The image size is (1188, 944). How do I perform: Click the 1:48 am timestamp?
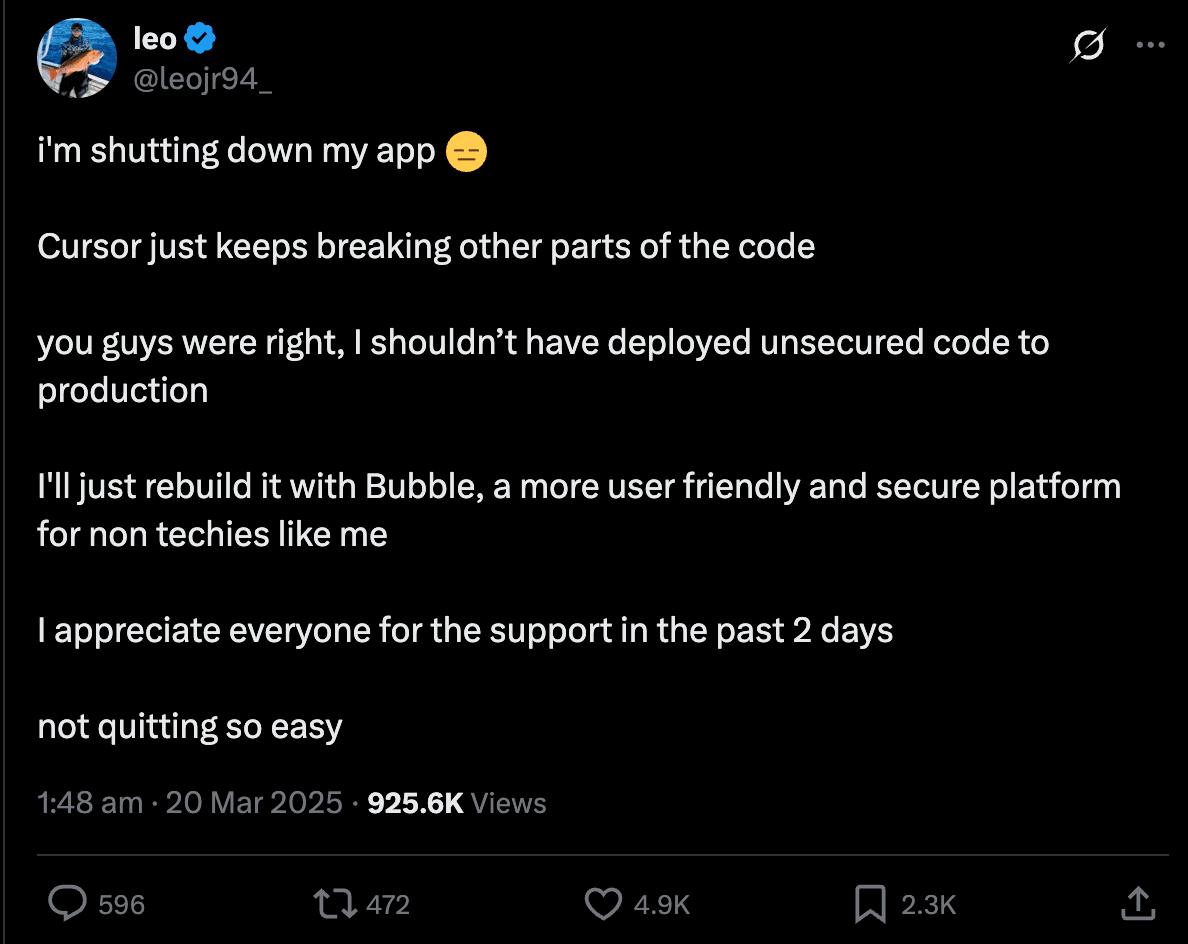click(90, 803)
